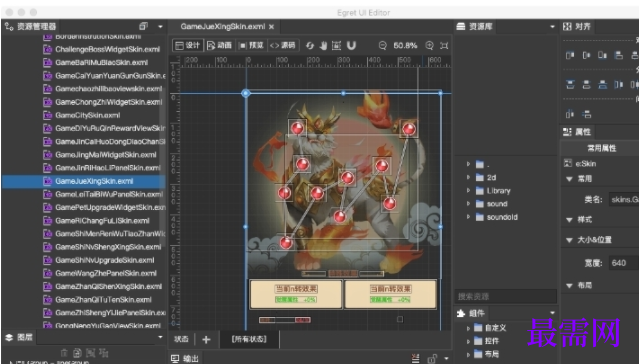Expand the soundold folder in 资源库
639x364 pixels.
pos(468,217)
